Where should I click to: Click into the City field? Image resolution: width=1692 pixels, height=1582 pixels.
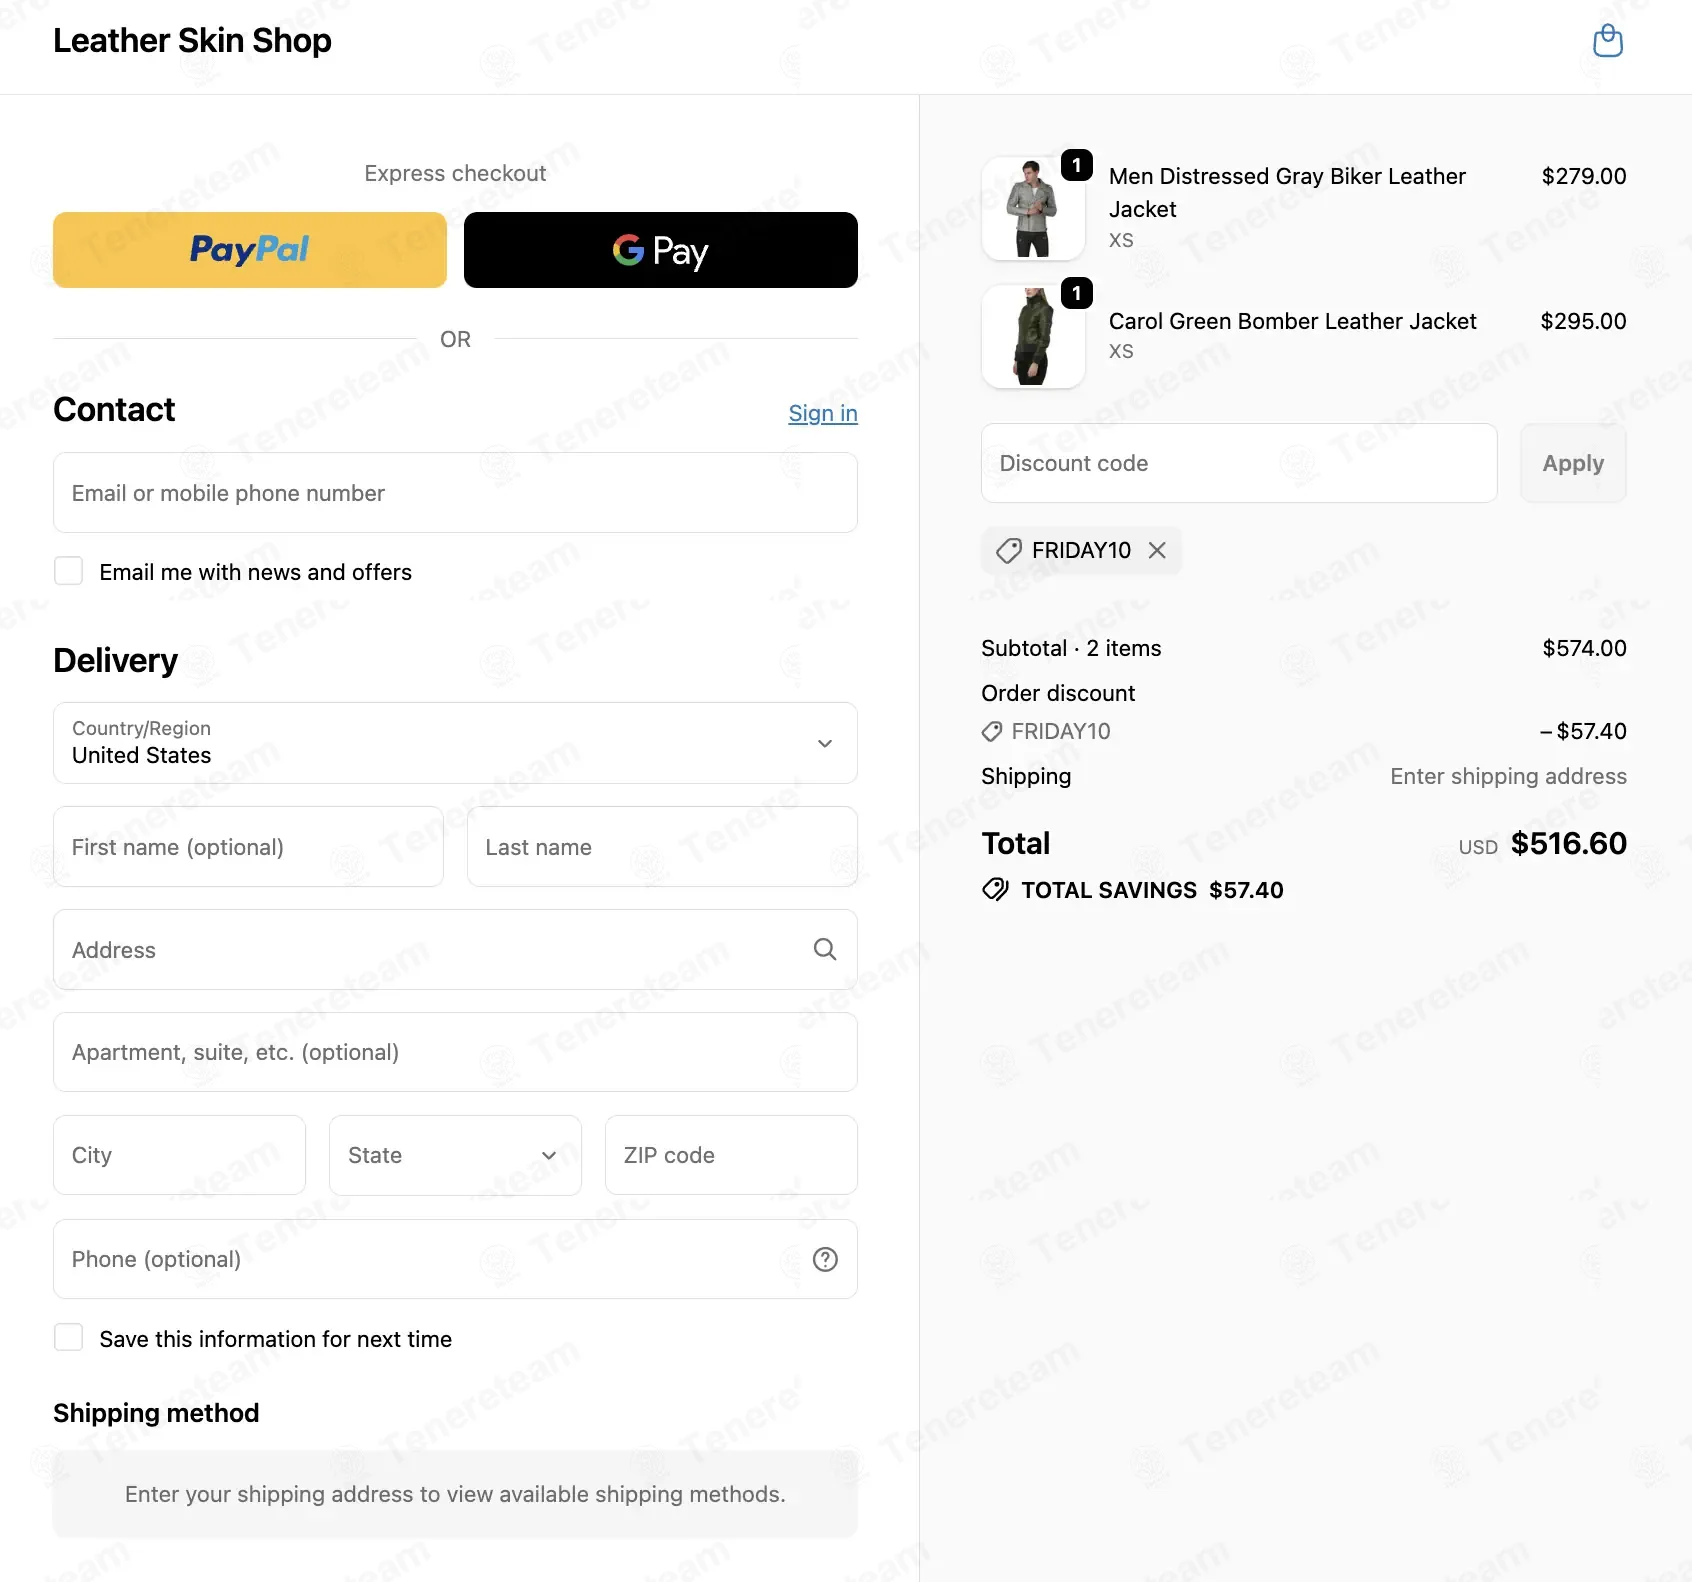click(x=179, y=1155)
